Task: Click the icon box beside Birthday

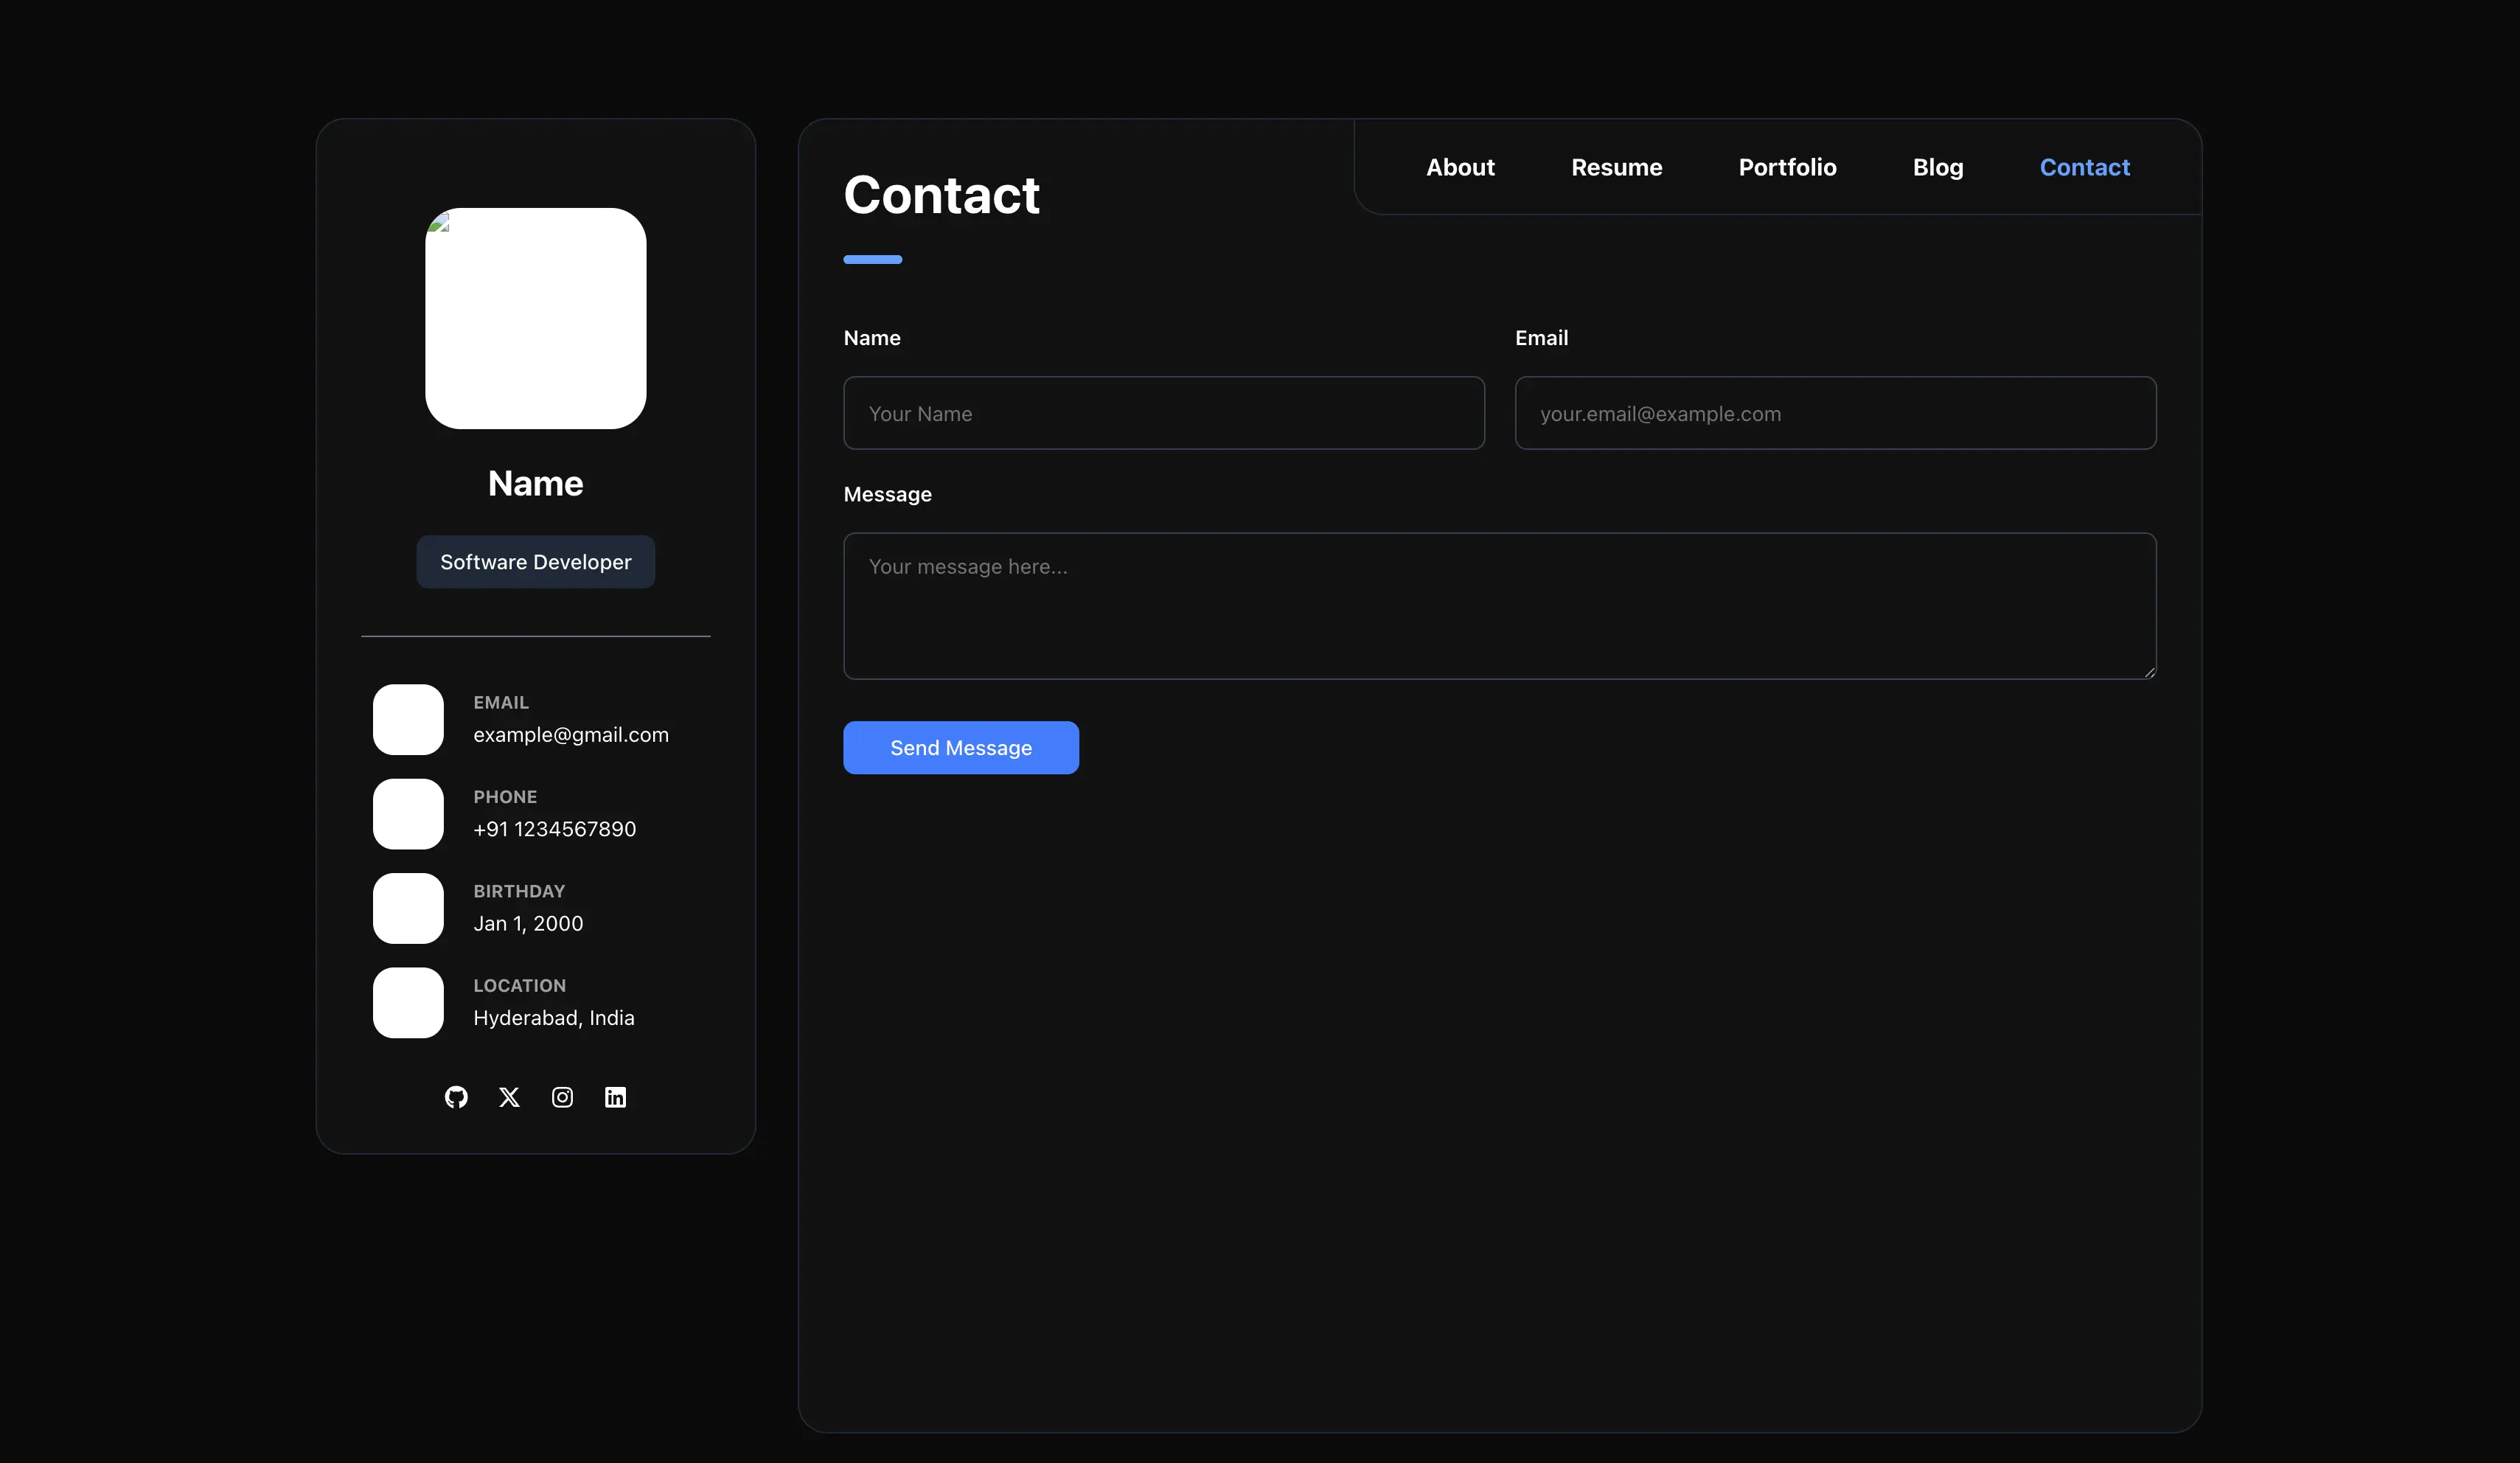Action: pyautogui.click(x=408, y=908)
